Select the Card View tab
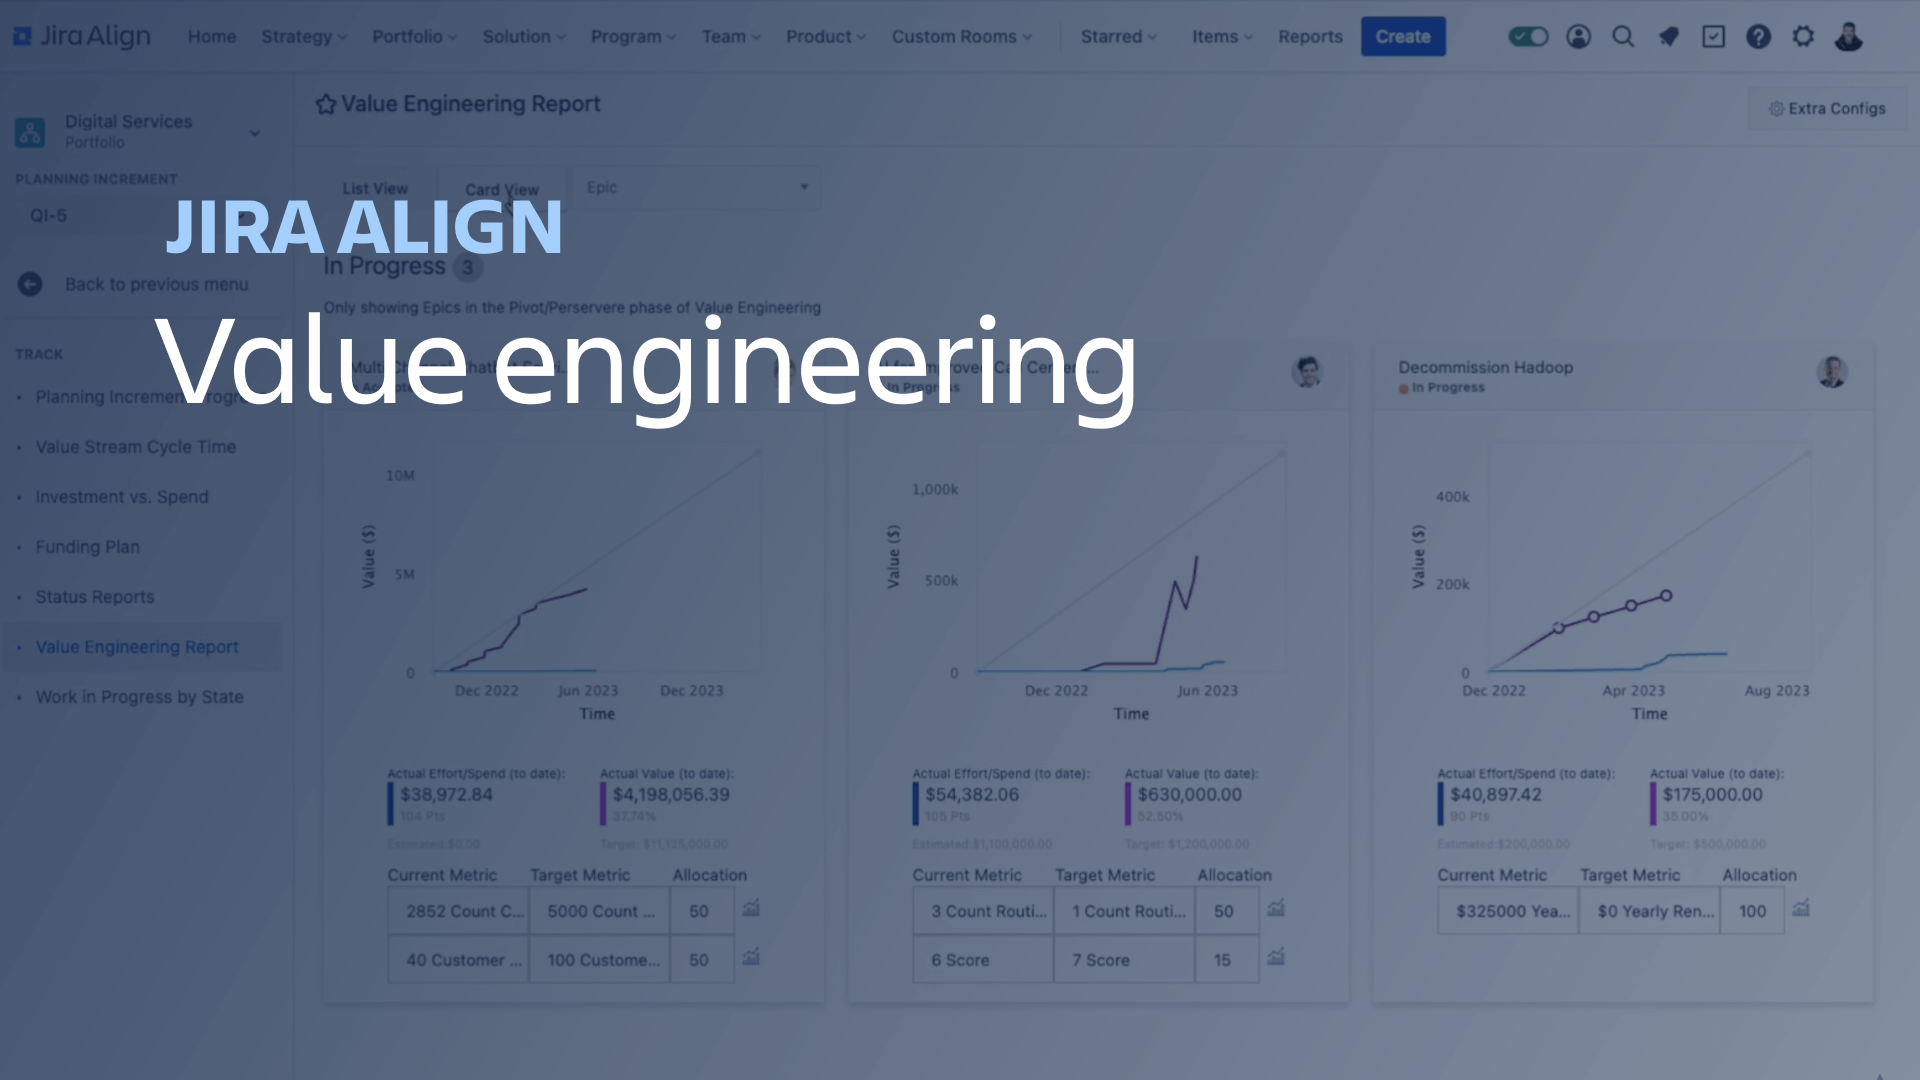The height and width of the screenshot is (1080, 1920). coord(501,189)
